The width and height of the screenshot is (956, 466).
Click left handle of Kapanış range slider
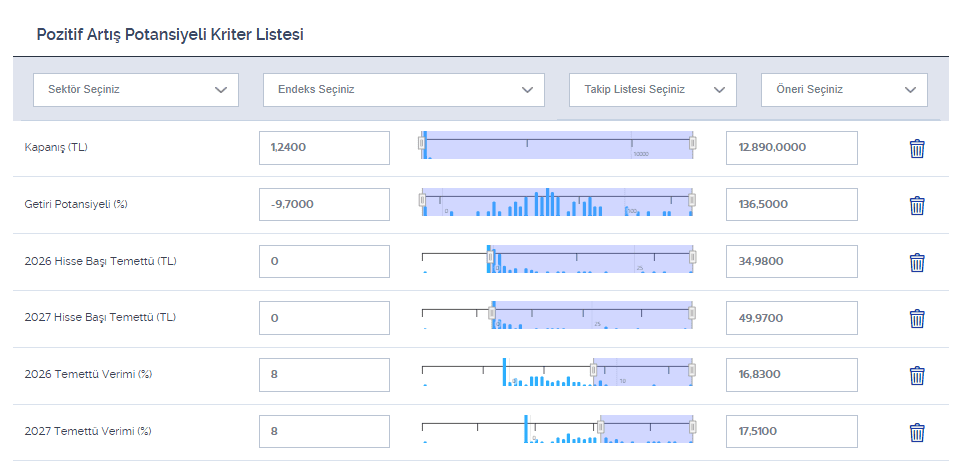(x=422, y=146)
